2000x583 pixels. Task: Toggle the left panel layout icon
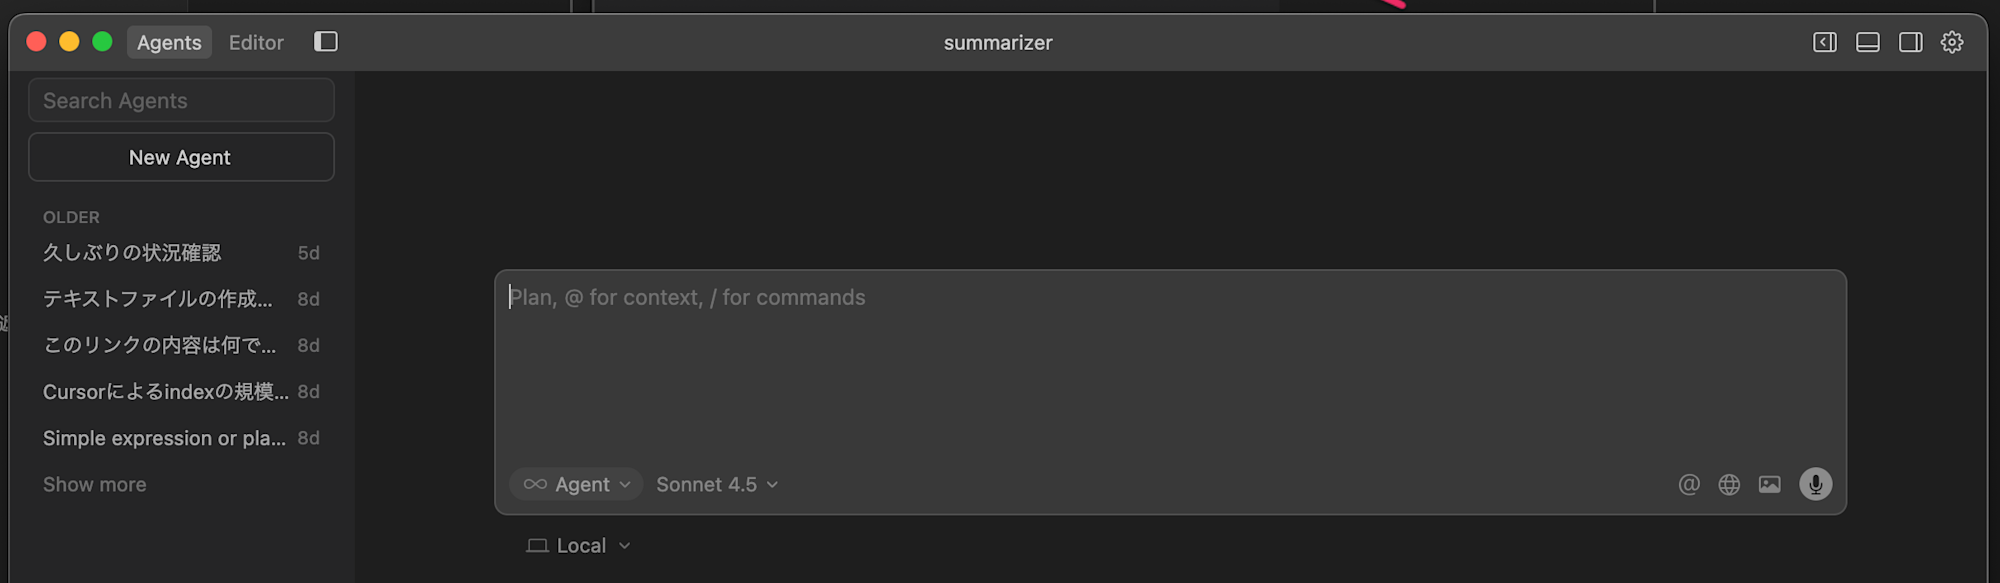click(x=1825, y=42)
